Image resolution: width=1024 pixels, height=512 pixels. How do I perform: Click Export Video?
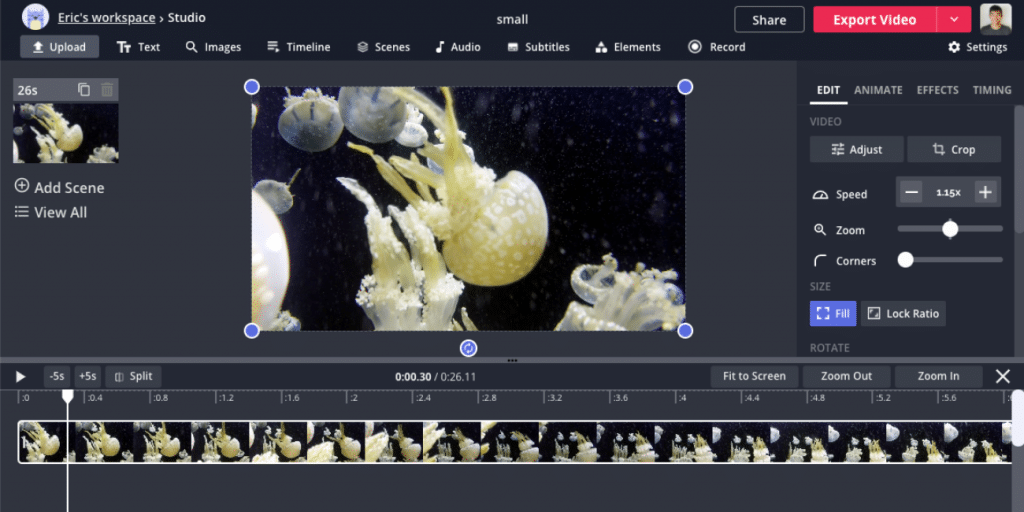tap(874, 20)
